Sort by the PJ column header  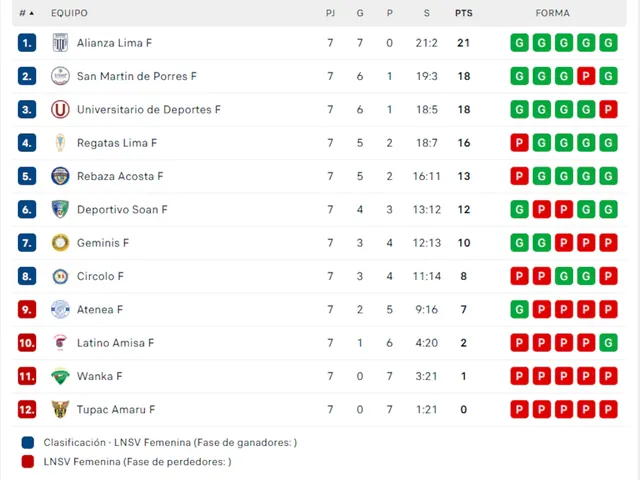click(x=330, y=13)
